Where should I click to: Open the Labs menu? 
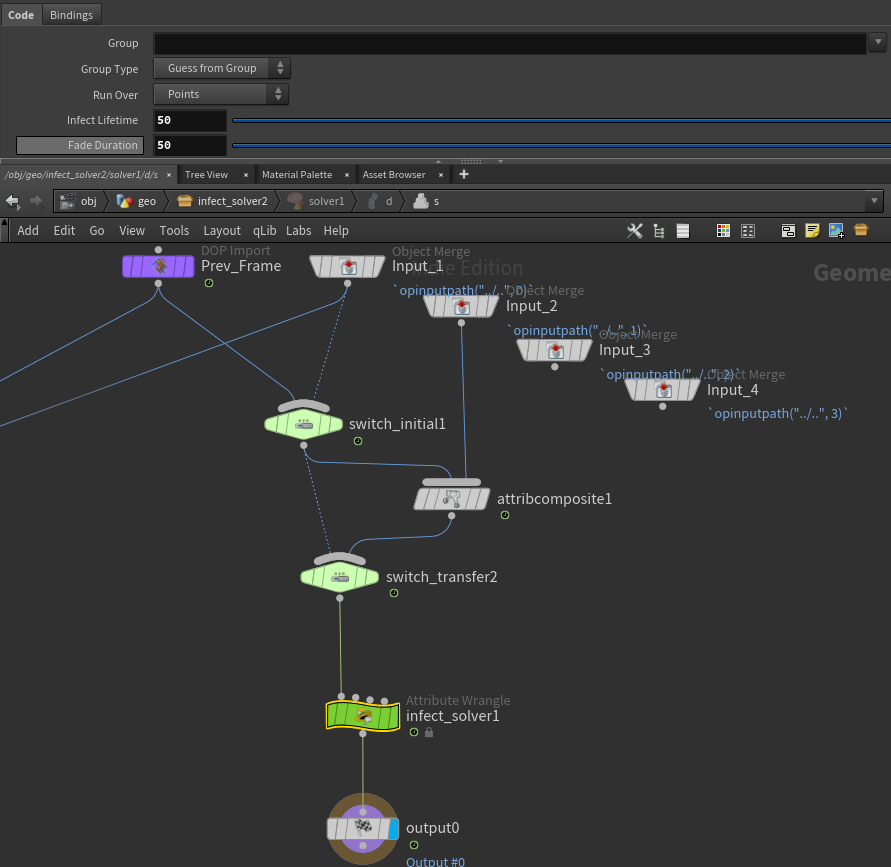(298, 231)
